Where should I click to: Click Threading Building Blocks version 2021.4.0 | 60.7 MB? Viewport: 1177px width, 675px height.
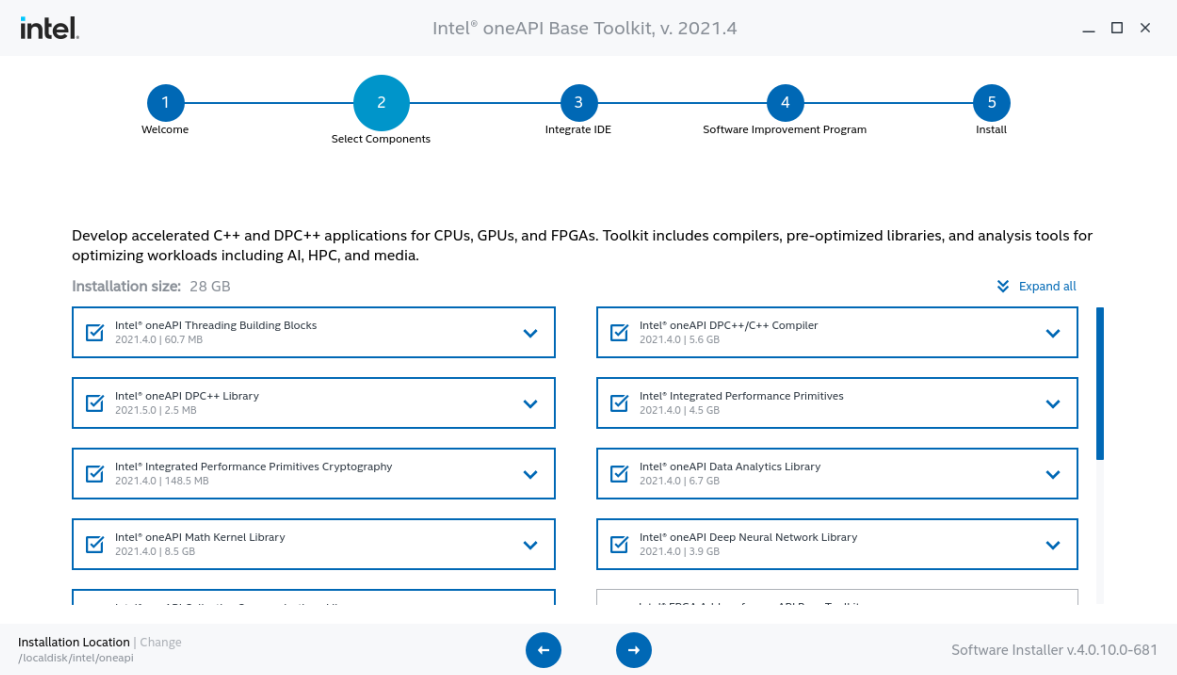point(158,339)
